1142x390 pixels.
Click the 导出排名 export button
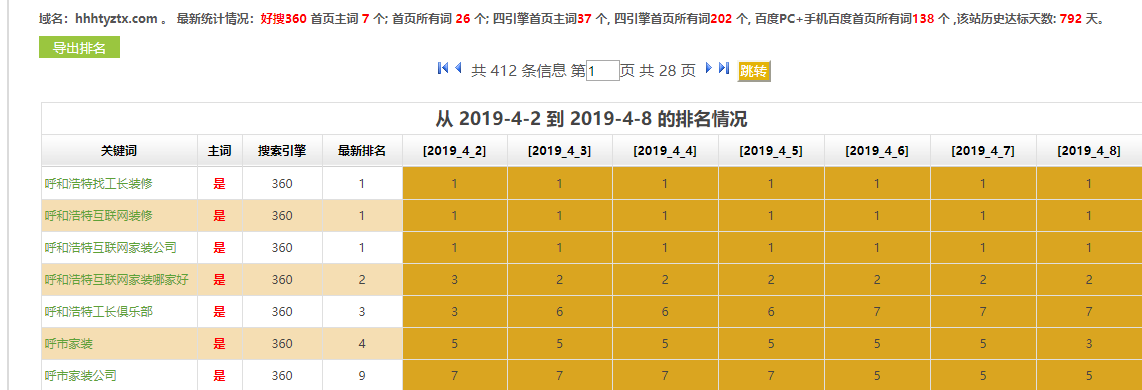point(79,47)
